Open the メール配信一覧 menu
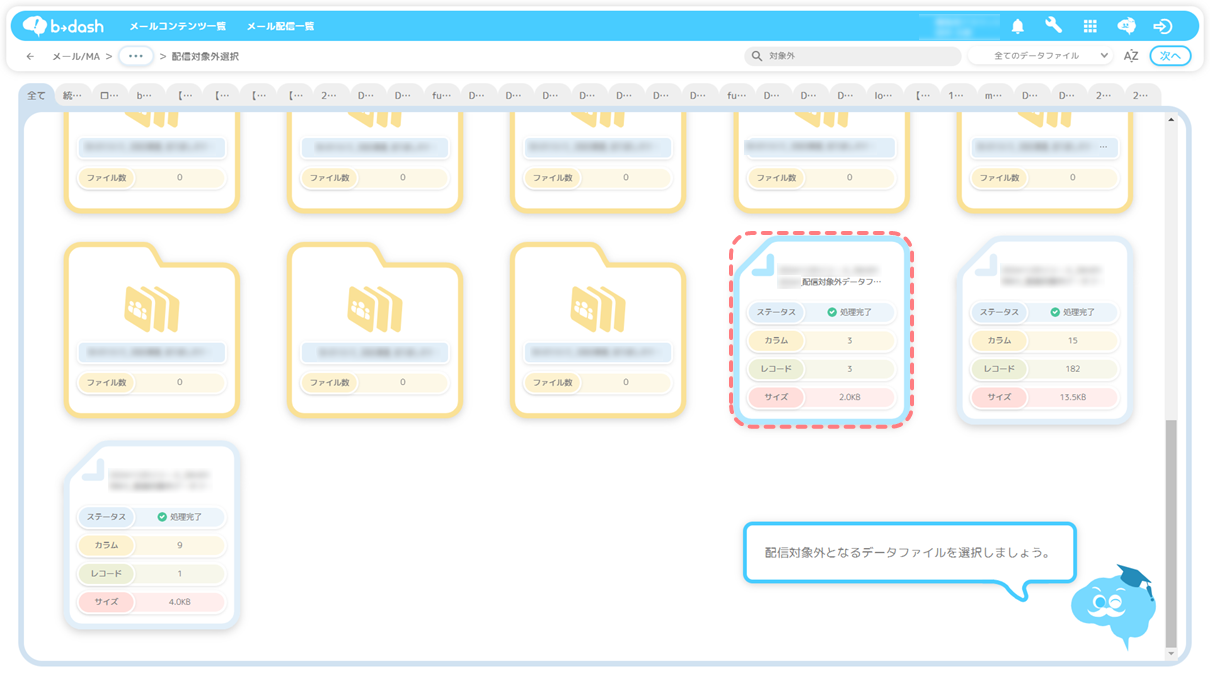Screen dimensions: 1210x680 coord(281,26)
